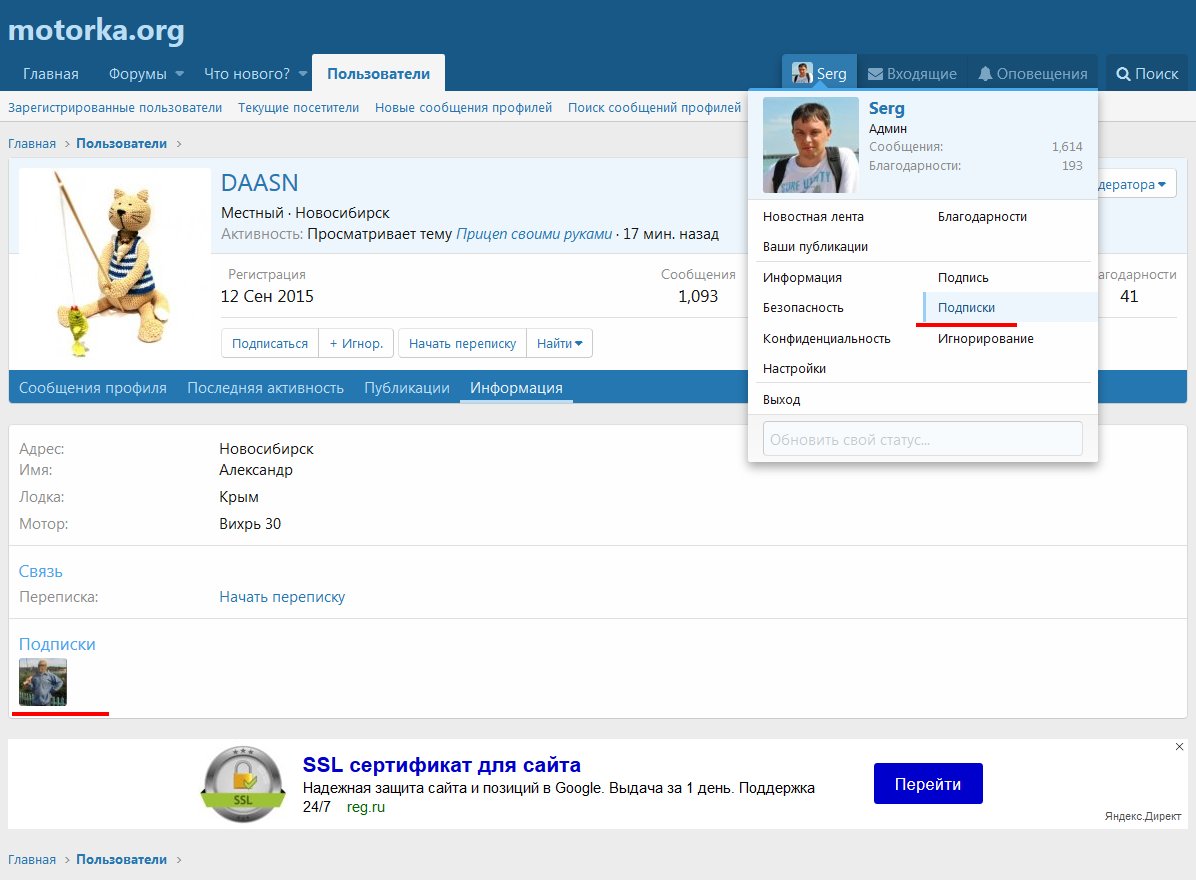Screen dimensions: 1196x880
Task: Open search via the magnifier icon
Action: (x=1123, y=74)
